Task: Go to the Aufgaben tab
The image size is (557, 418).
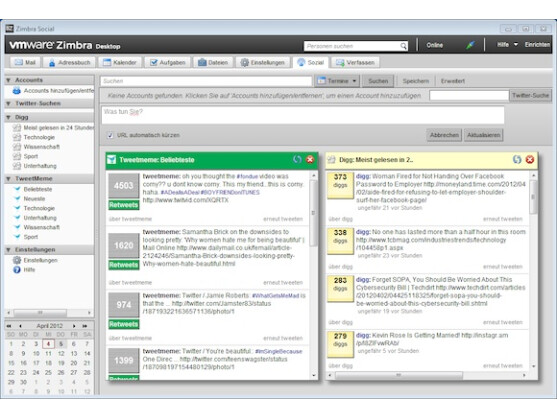Action: [168, 63]
